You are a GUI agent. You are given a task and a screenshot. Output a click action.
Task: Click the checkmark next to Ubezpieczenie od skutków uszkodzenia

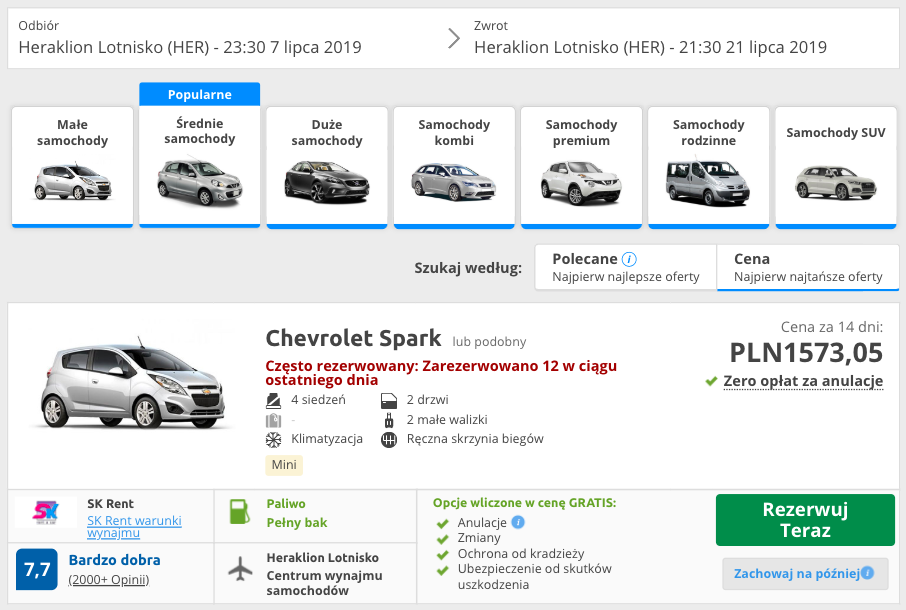click(x=443, y=571)
